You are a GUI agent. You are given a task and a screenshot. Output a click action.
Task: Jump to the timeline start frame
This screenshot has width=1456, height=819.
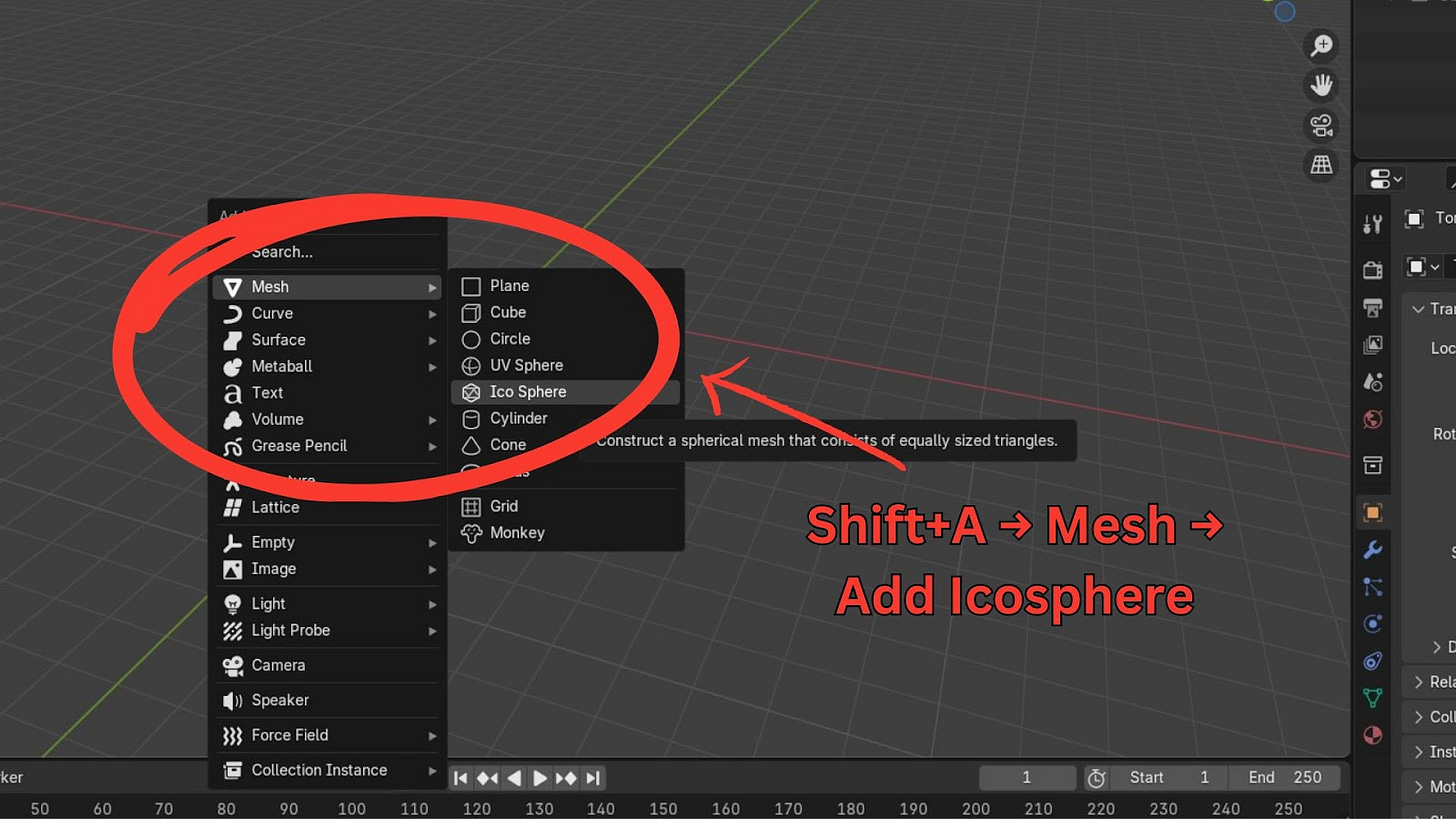[461, 778]
